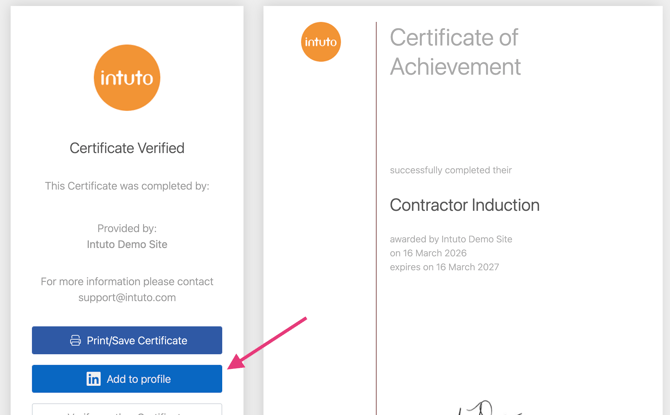Click the 'successfully completed their' text
Image resolution: width=670 pixels, height=415 pixels.
point(450,170)
